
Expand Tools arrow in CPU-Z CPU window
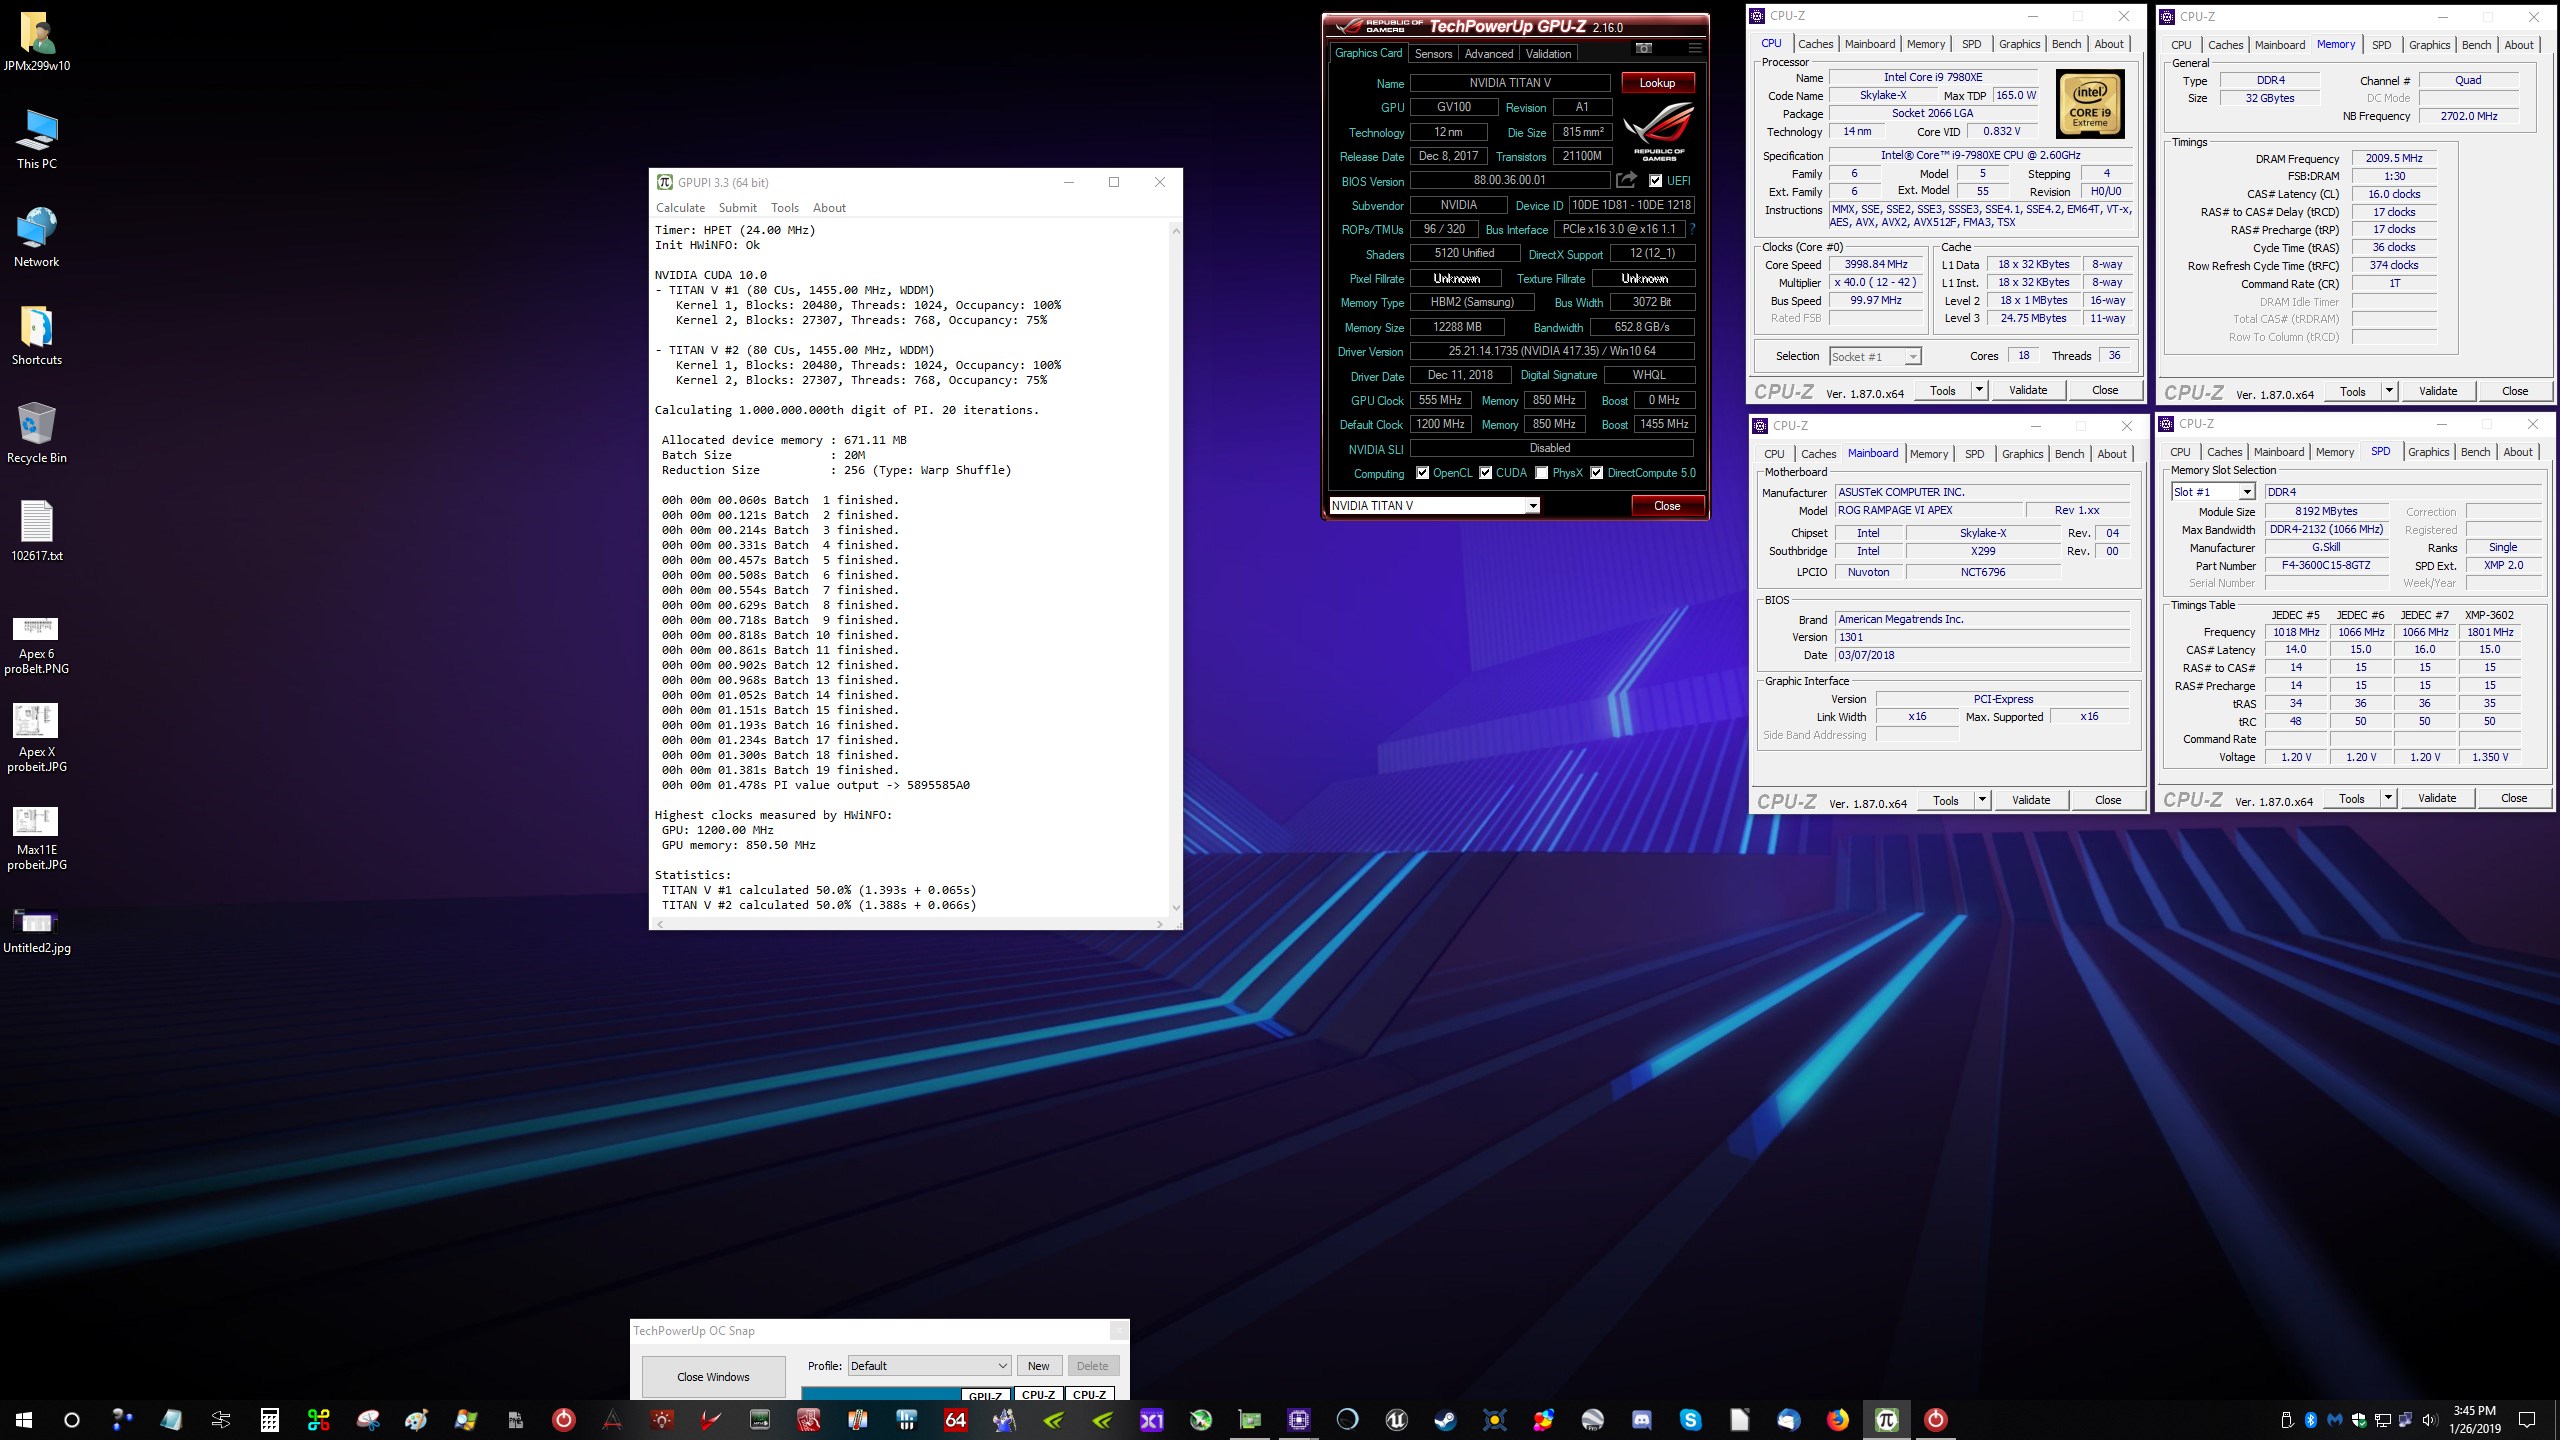(1979, 391)
